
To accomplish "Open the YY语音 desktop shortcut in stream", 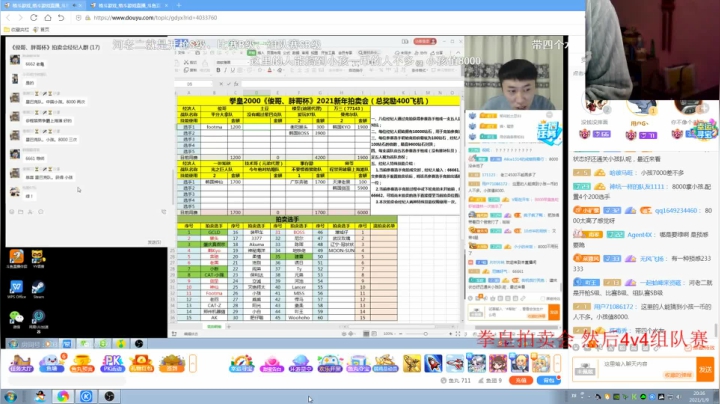I will coord(38,259).
